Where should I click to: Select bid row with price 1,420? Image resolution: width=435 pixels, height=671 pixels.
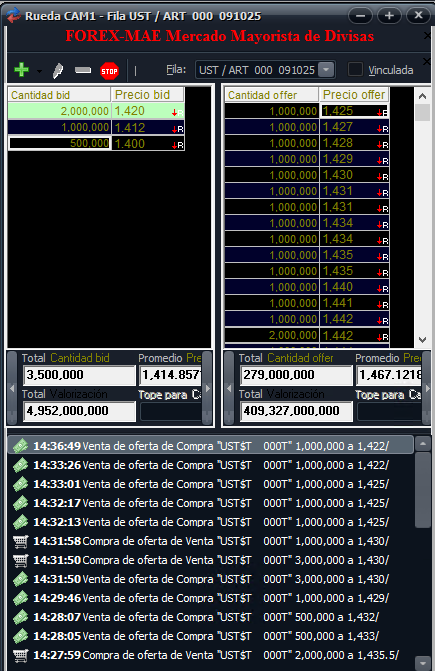pos(96,111)
